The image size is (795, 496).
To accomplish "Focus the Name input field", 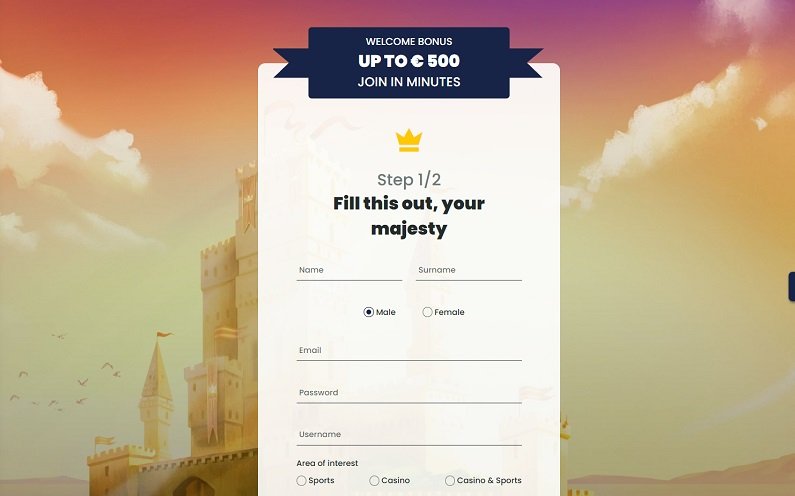I will [349, 270].
